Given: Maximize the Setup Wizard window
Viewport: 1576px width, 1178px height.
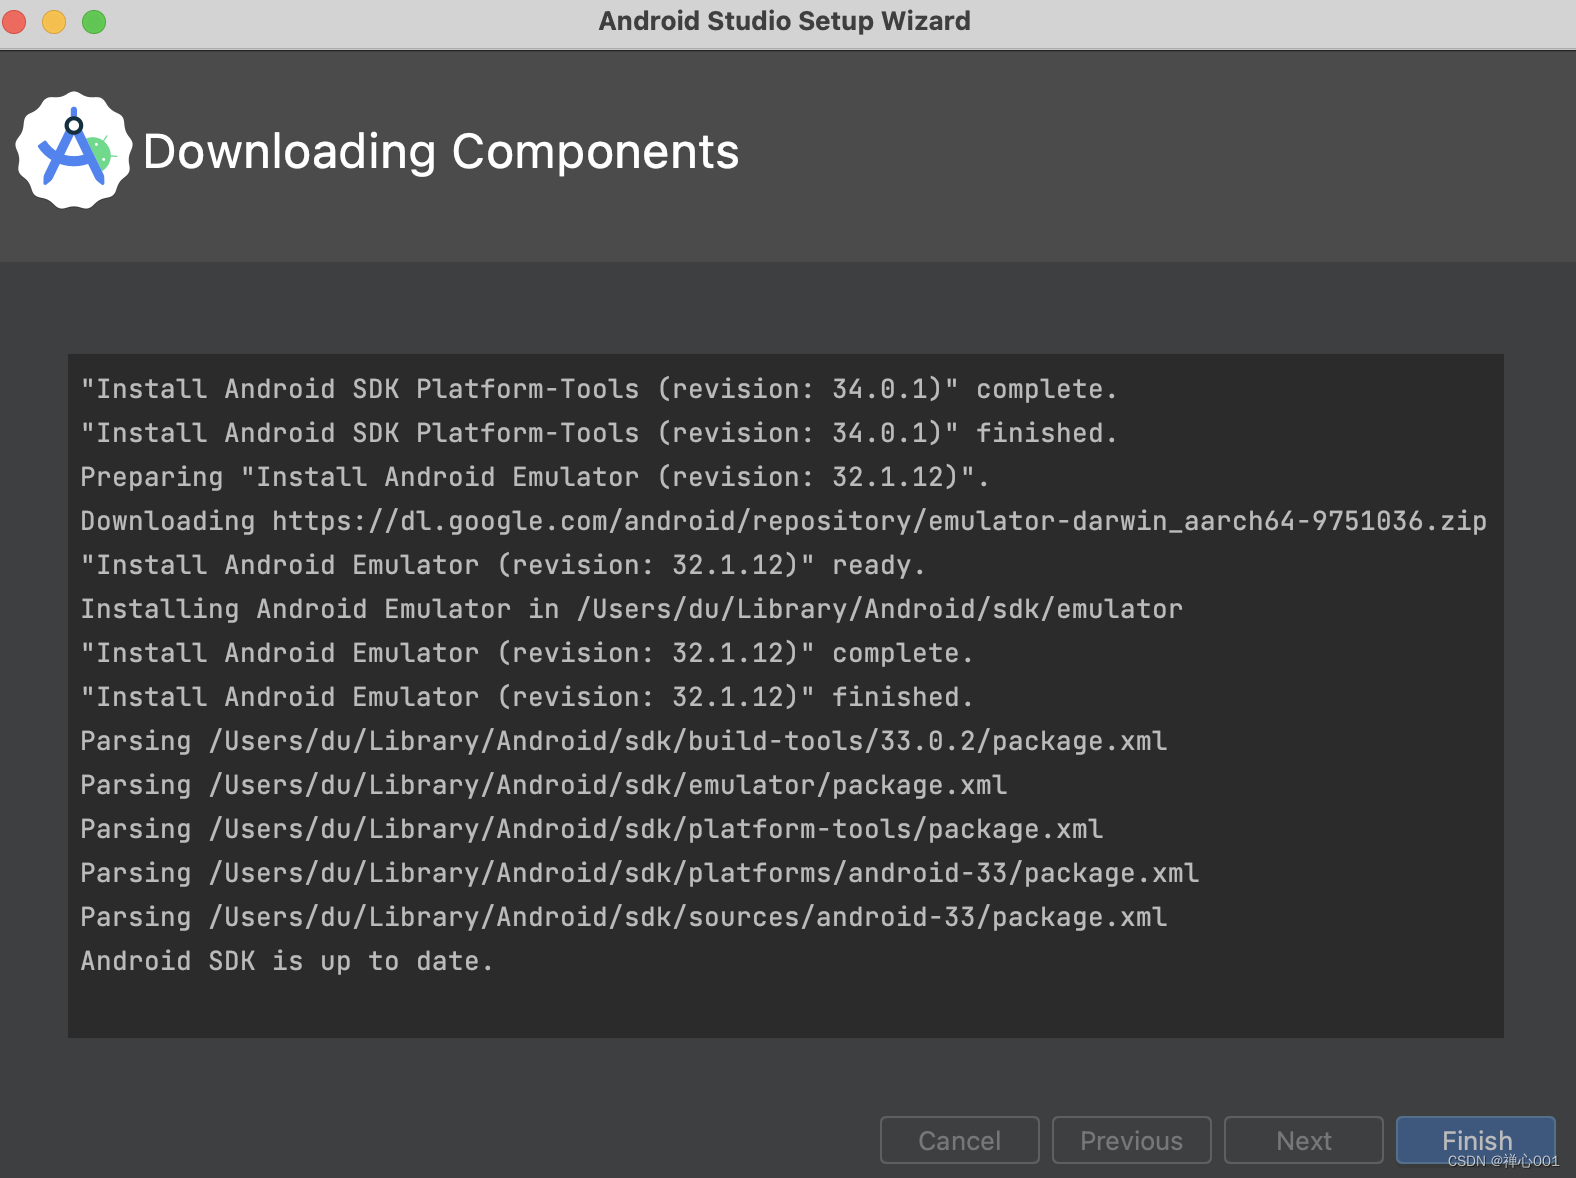Looking at the screenshot, I should (94, 21).
